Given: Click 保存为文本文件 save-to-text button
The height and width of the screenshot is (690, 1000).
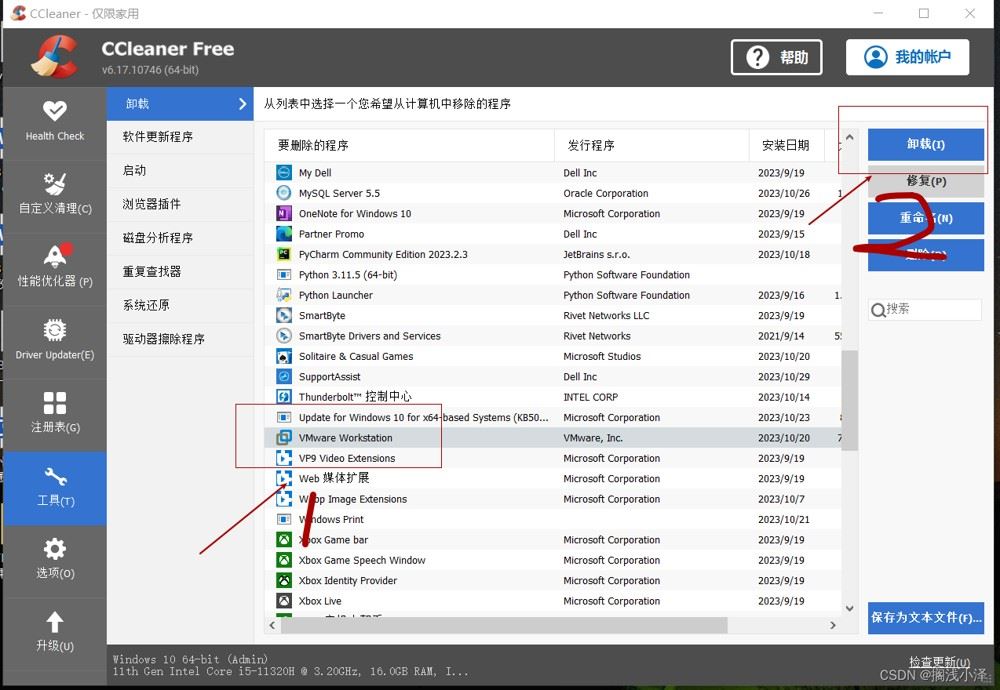Looking at the screenshot, I should click(925, 617).
